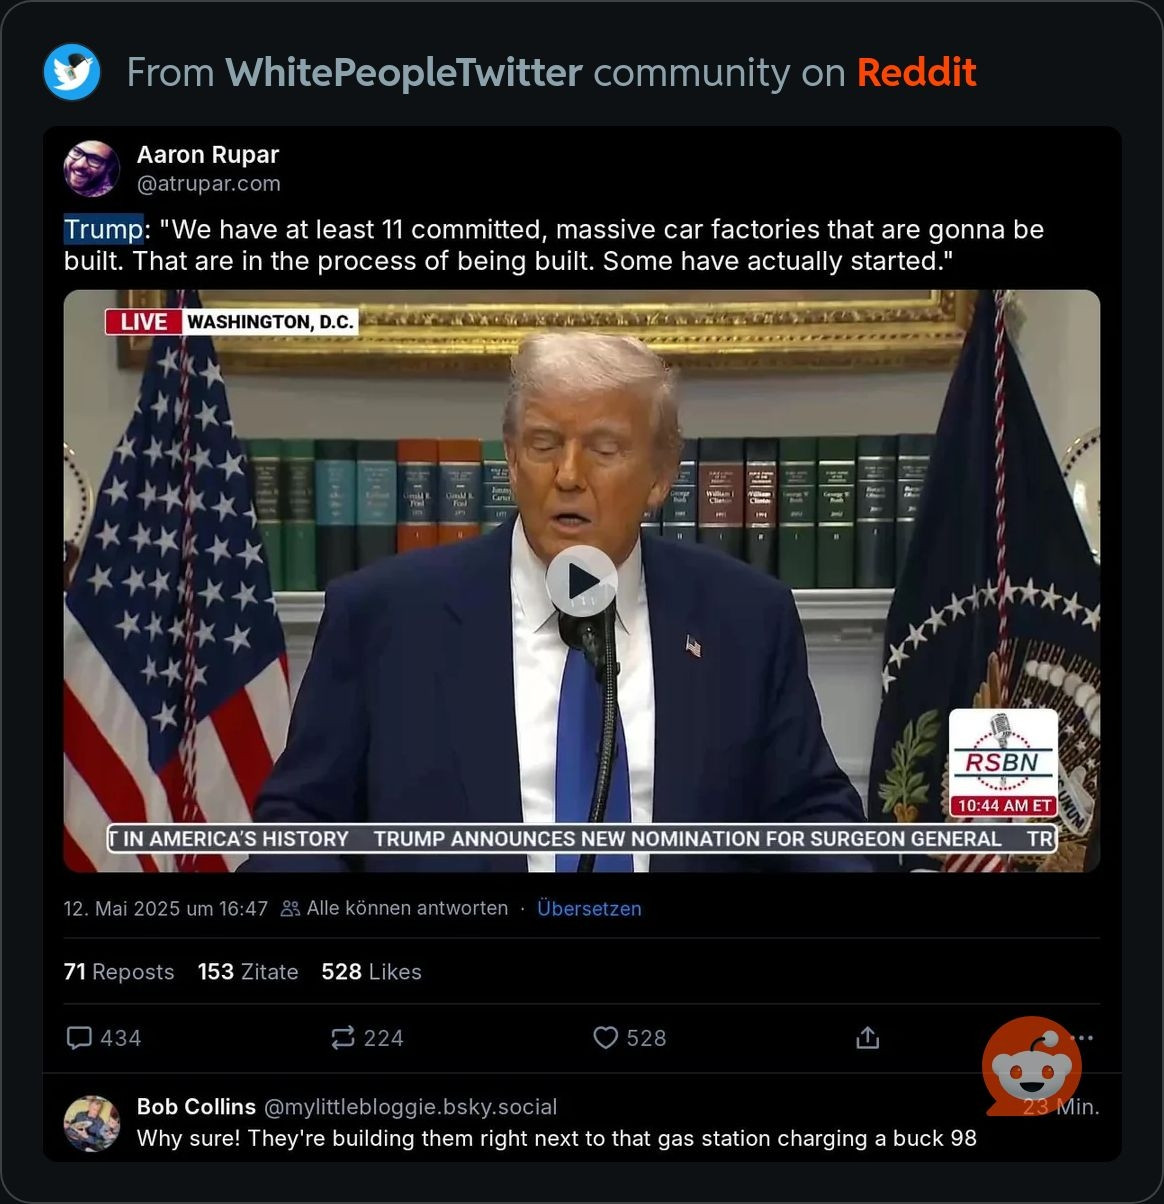The width and height of the screenshot is (1164, 1204).
Task: View the 528 Likes list
Action: tap(371, 972)
